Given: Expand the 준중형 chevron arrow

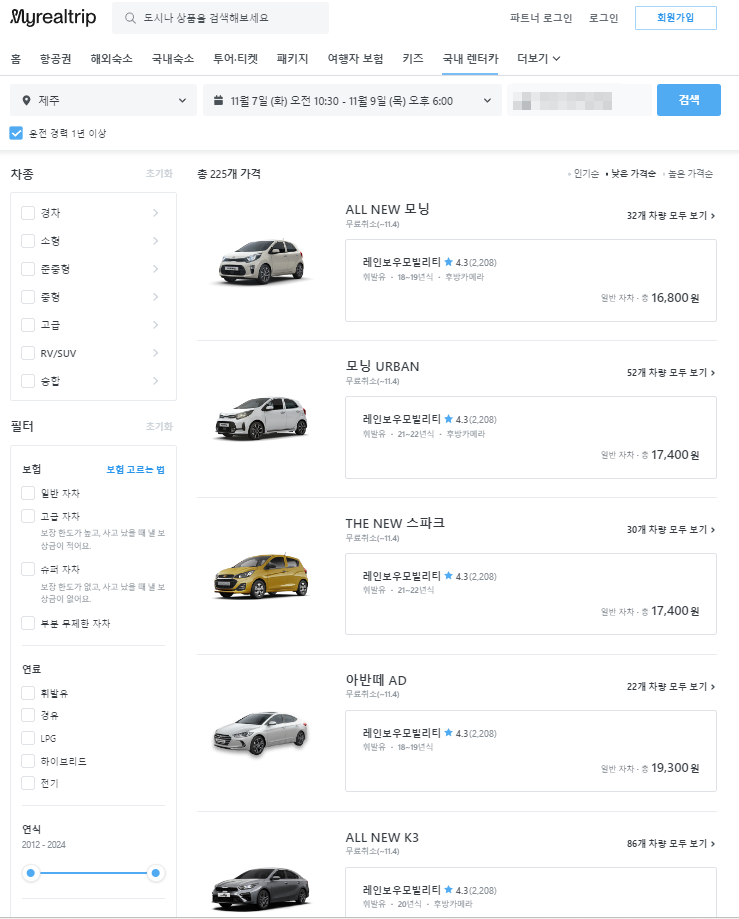Looking at the screenshot, I should coord(155,269).
